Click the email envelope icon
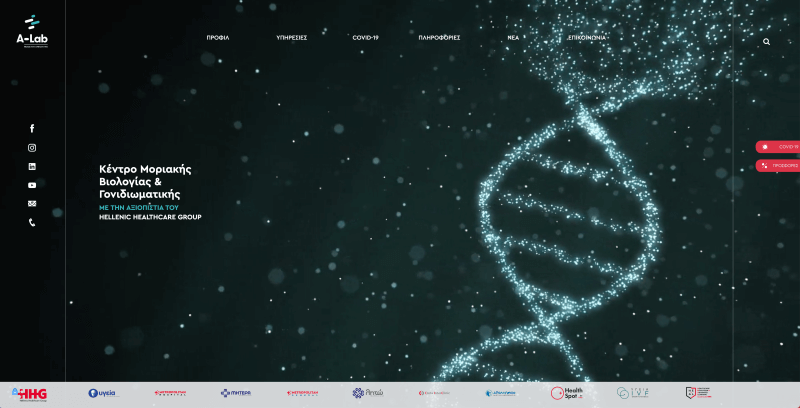This screenshot has width=800, height=408. 32,203
